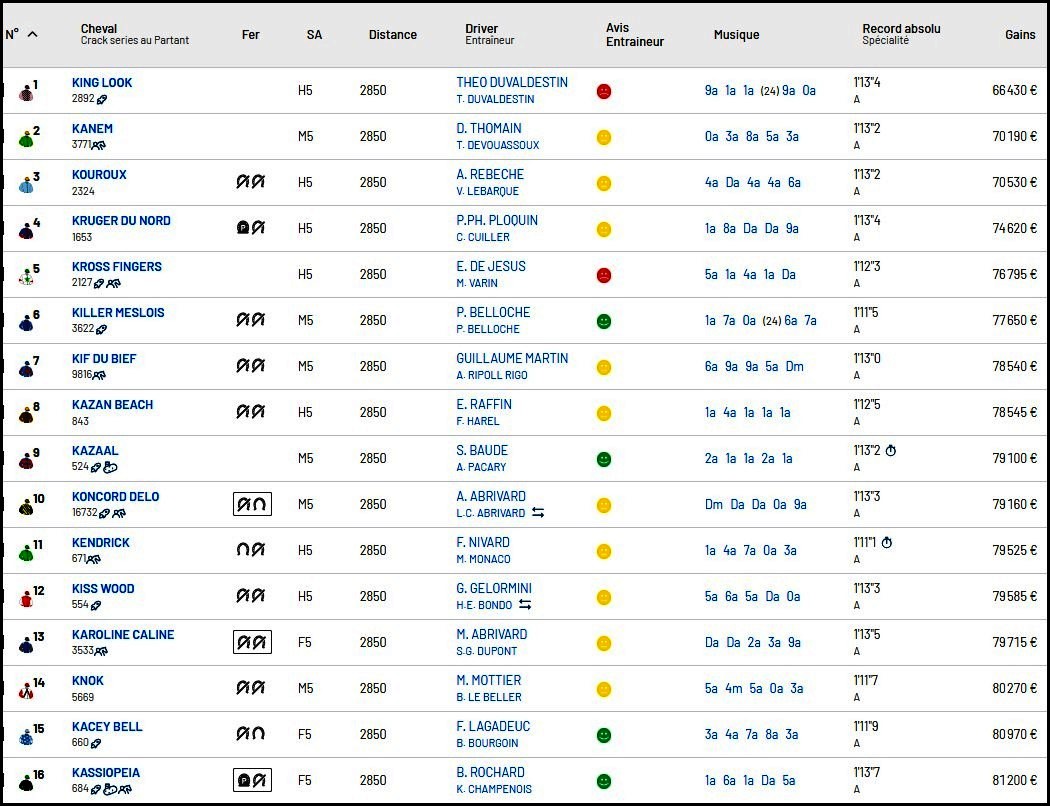Click the red trainer-opinion smiley for KING LOOK

pos(603,91)
